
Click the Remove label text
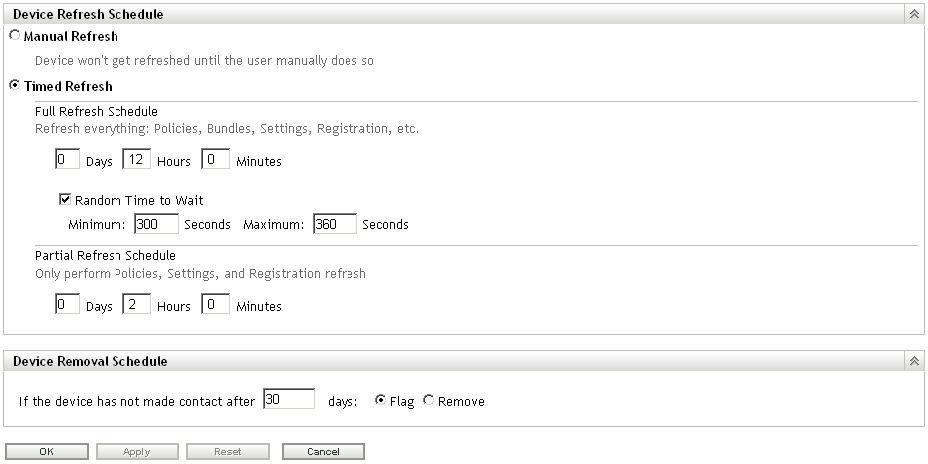461,401
